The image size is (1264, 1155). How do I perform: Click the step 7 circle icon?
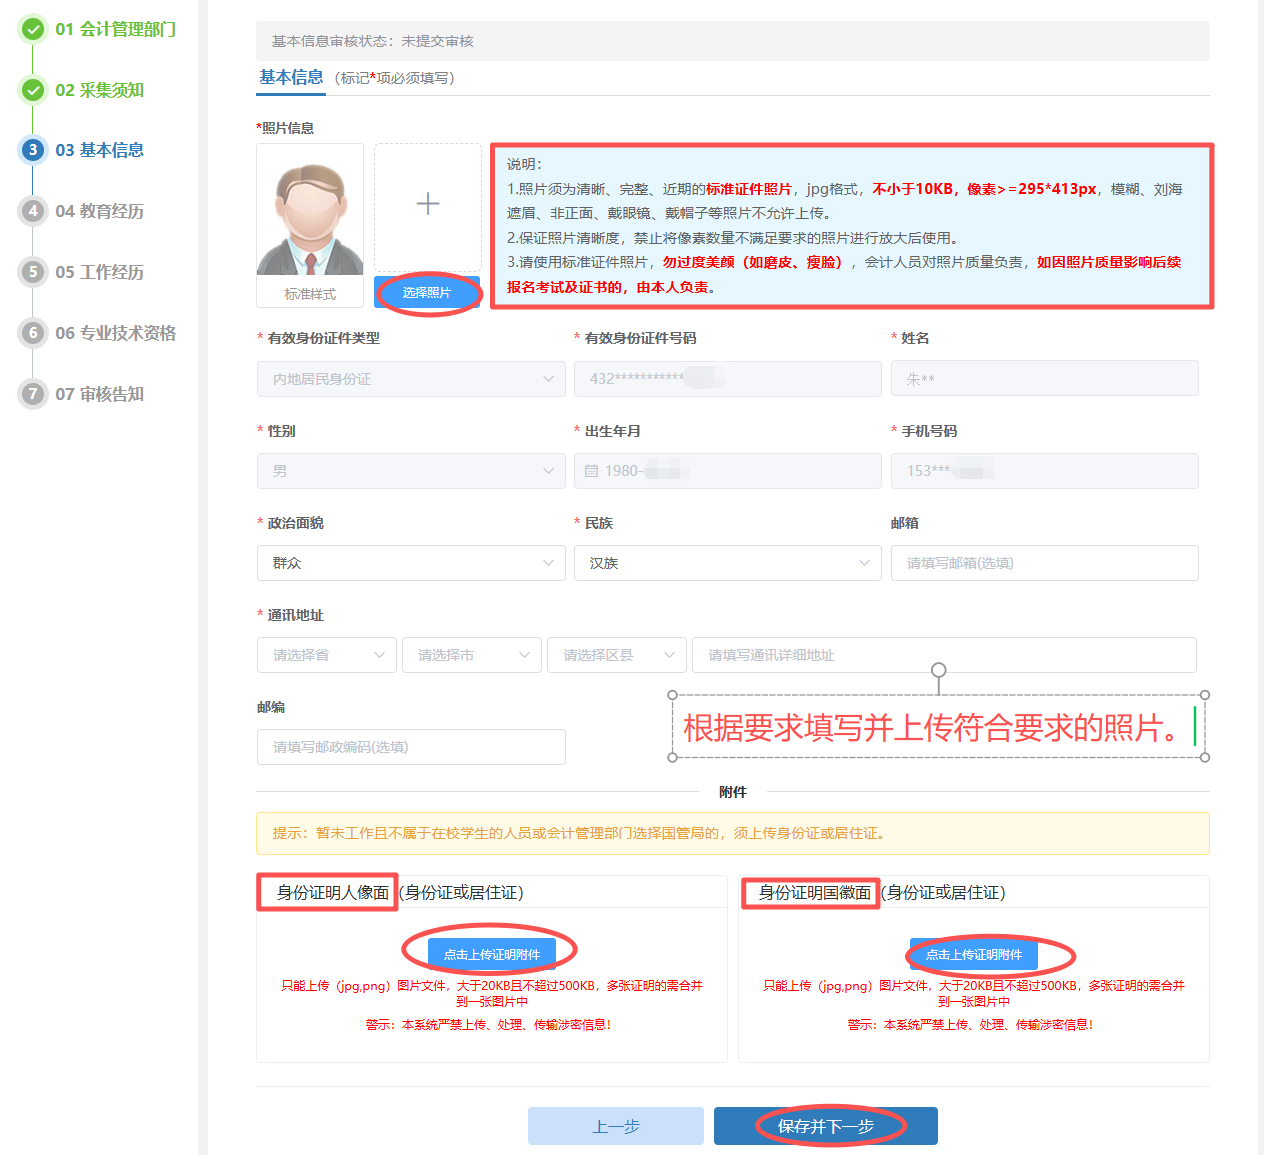click(33, 394)
